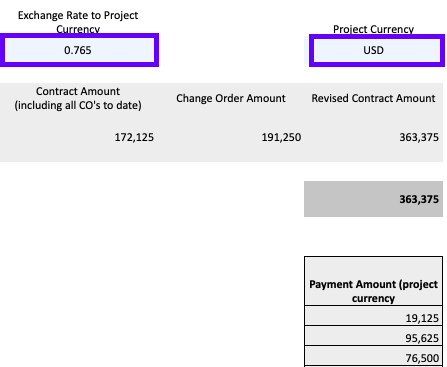Click the blank area left of payment table
The image size is (447, 367).
coord(152,310)
